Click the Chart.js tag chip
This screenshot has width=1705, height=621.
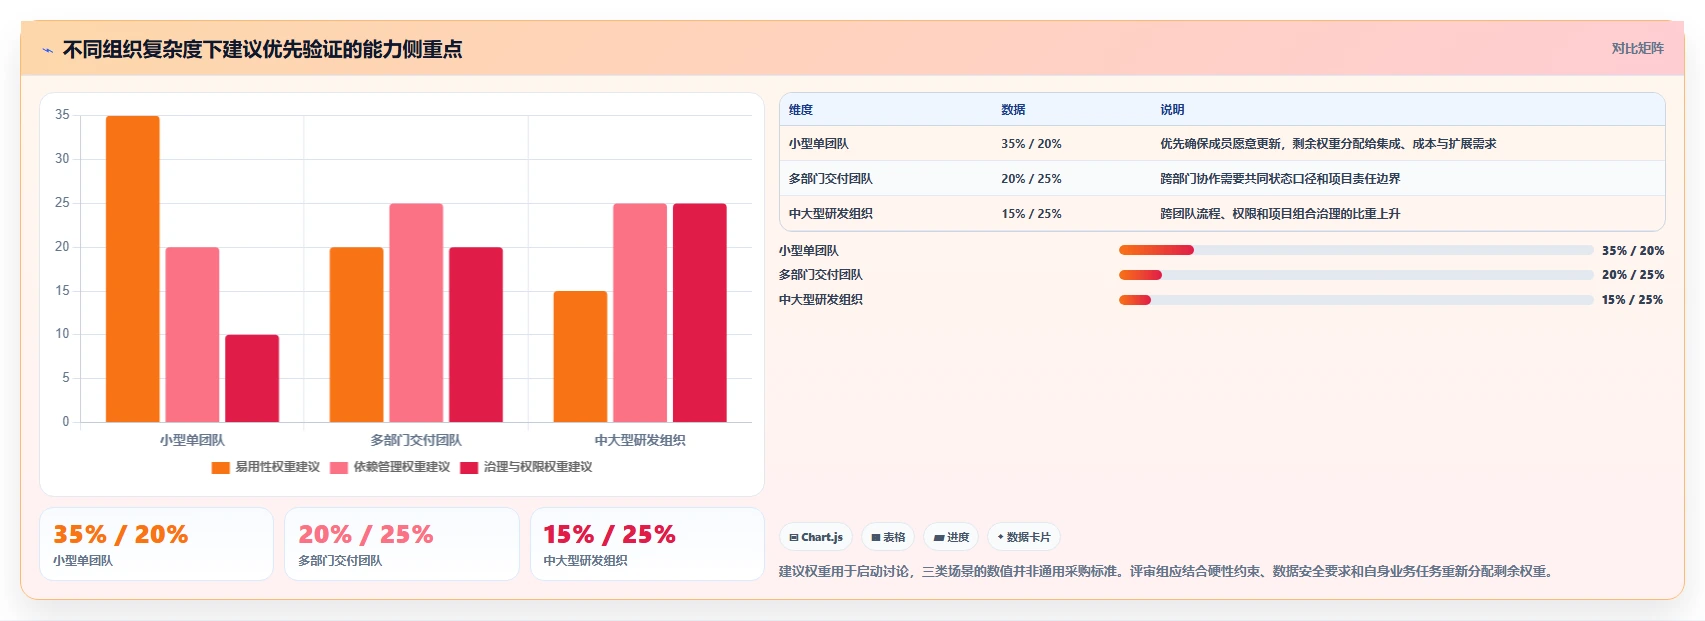[816, 537]
